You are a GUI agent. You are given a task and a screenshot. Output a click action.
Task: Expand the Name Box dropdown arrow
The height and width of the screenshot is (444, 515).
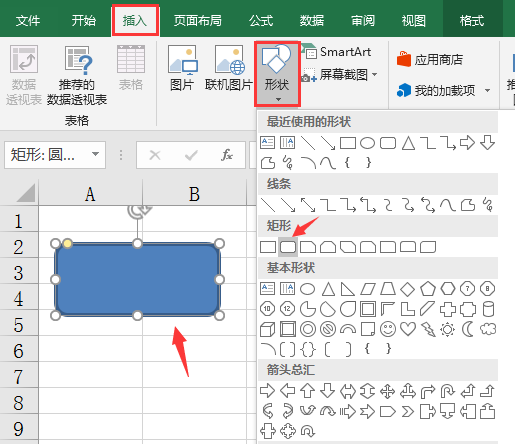95,154
